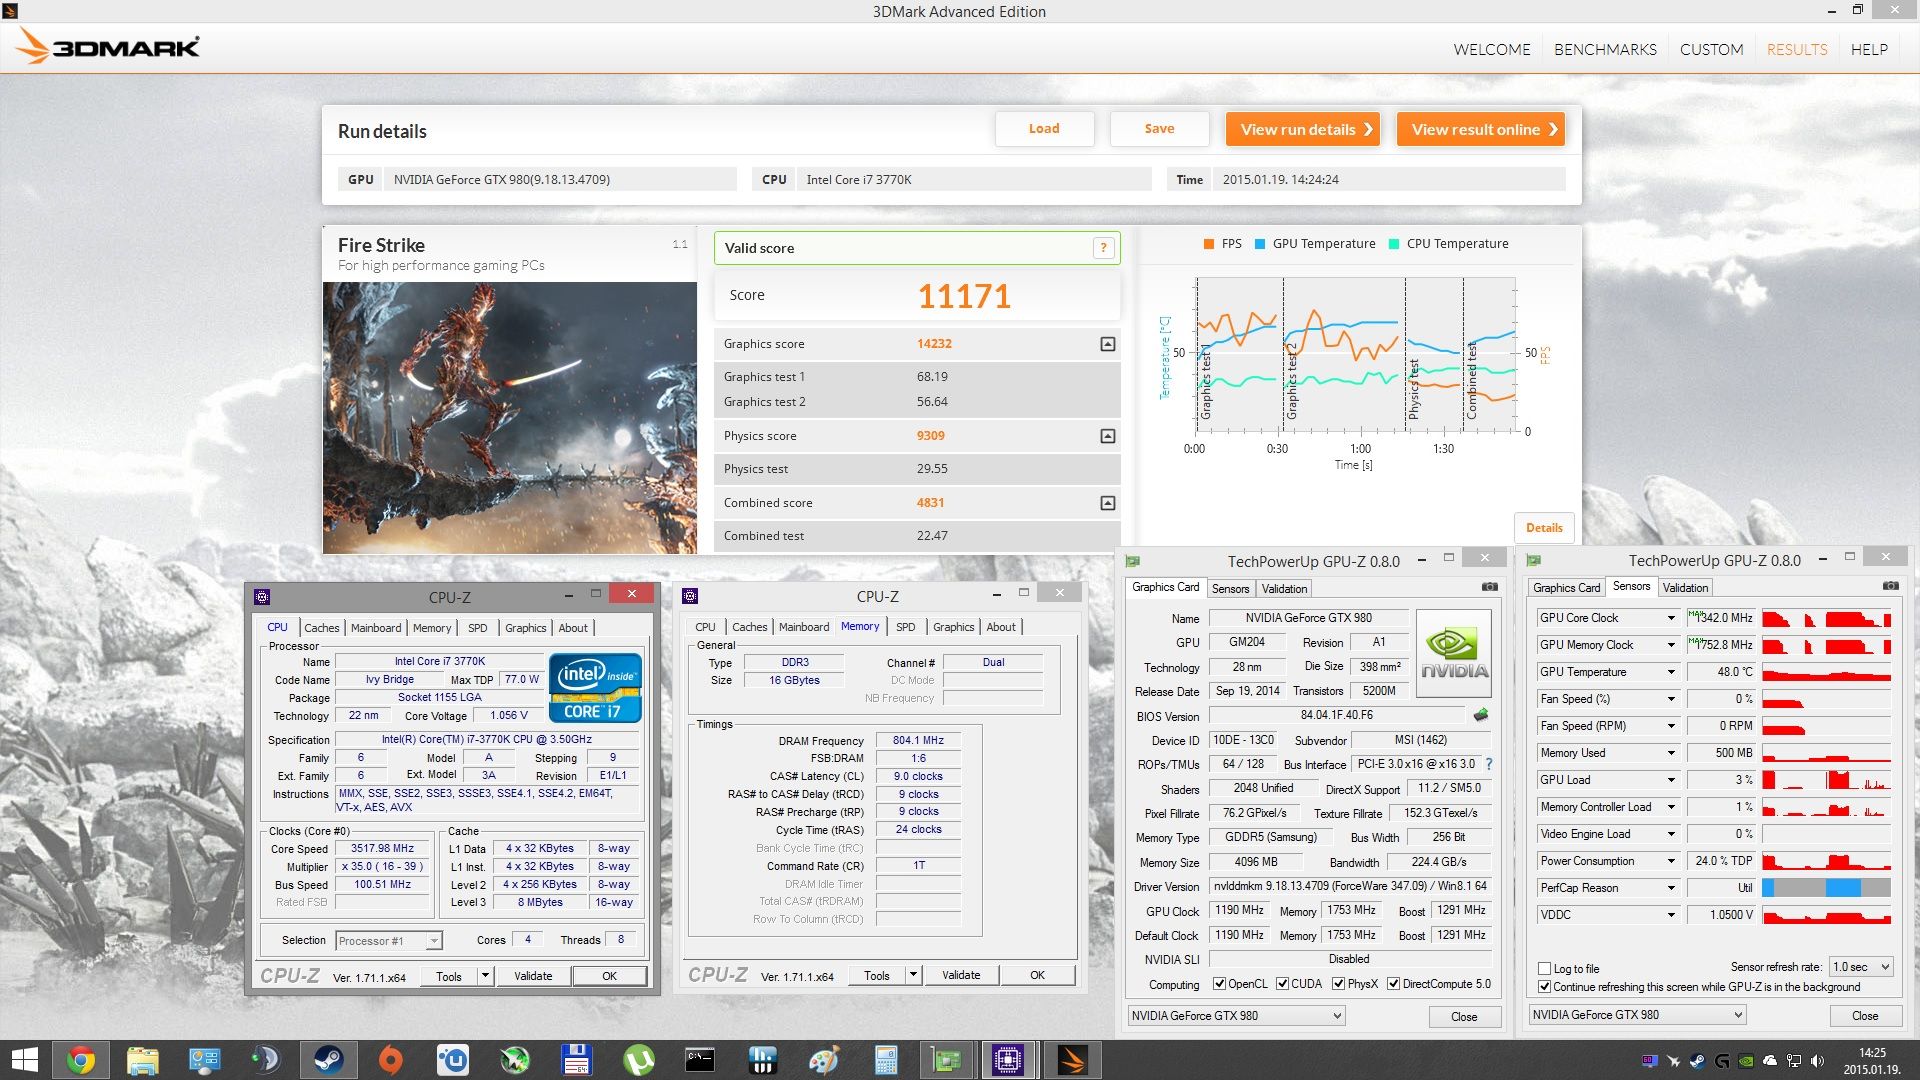Click CPU-Z title bar icon of left window
1920x1080 pixels.
pyautogui.click(x=262, y=597)
